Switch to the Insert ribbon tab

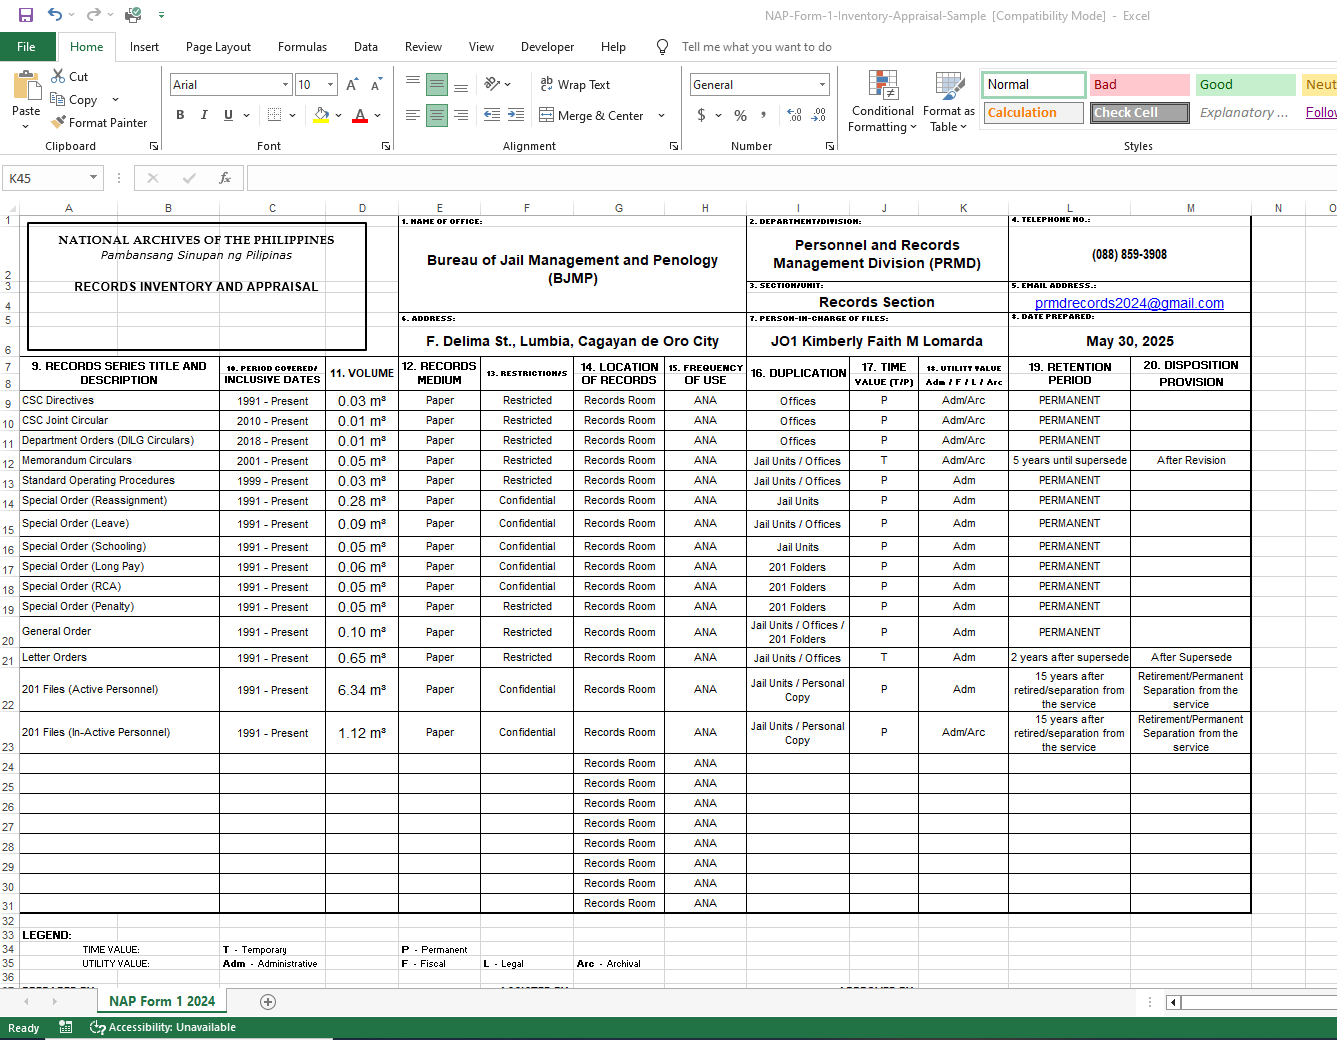pos(144,47)
